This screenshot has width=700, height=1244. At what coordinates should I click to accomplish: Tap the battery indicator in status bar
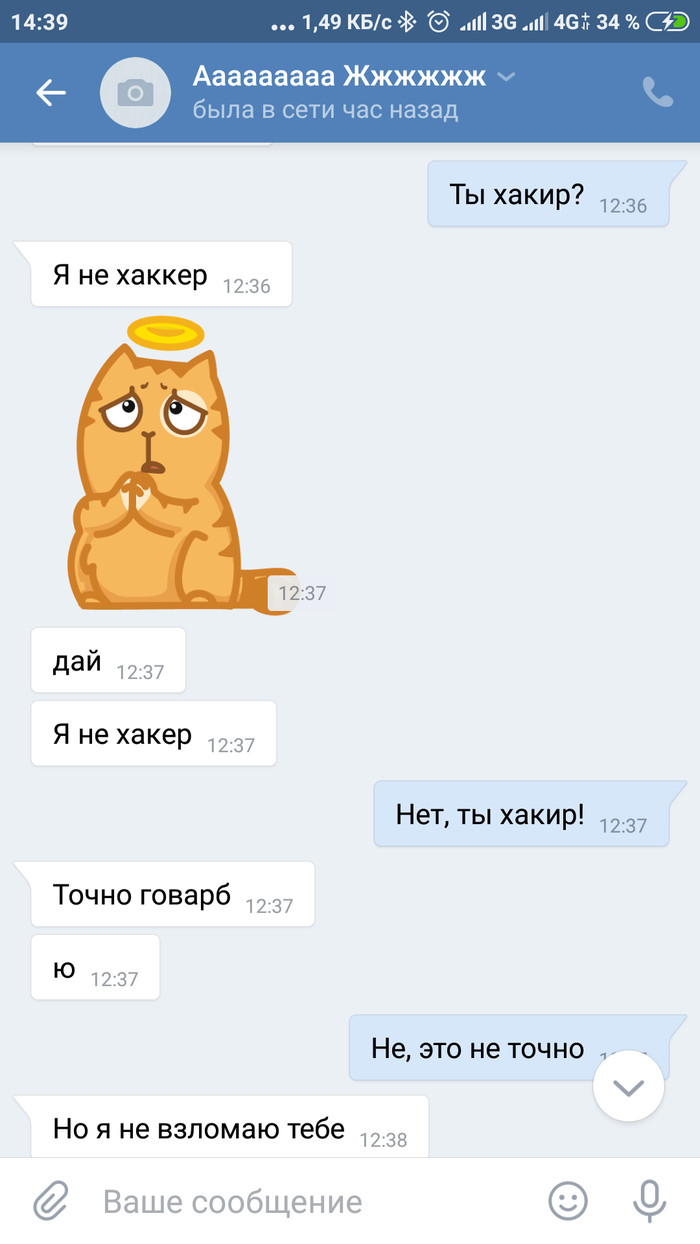click(x=667, y=22)
